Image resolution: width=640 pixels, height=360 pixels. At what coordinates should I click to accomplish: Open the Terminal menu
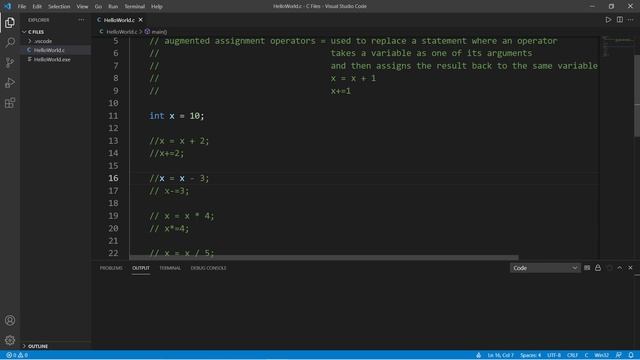[x=134, y=6]
